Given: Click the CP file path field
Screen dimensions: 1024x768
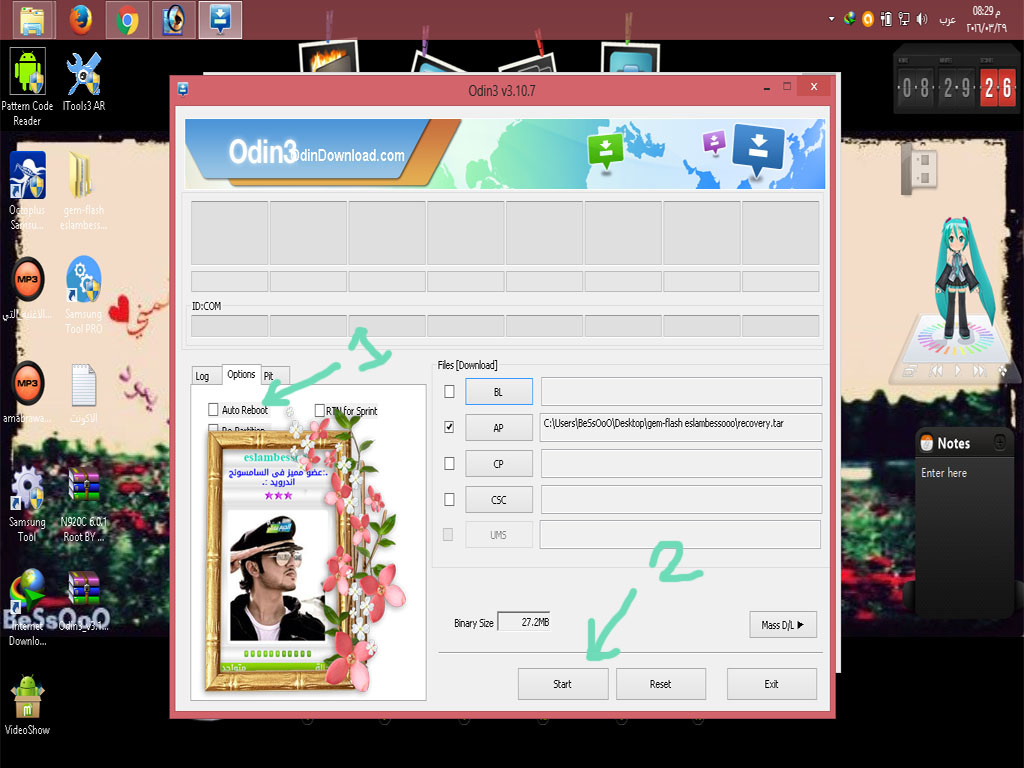Looking at the screenshot, I should pyautogui.click(x=681, y=464).
